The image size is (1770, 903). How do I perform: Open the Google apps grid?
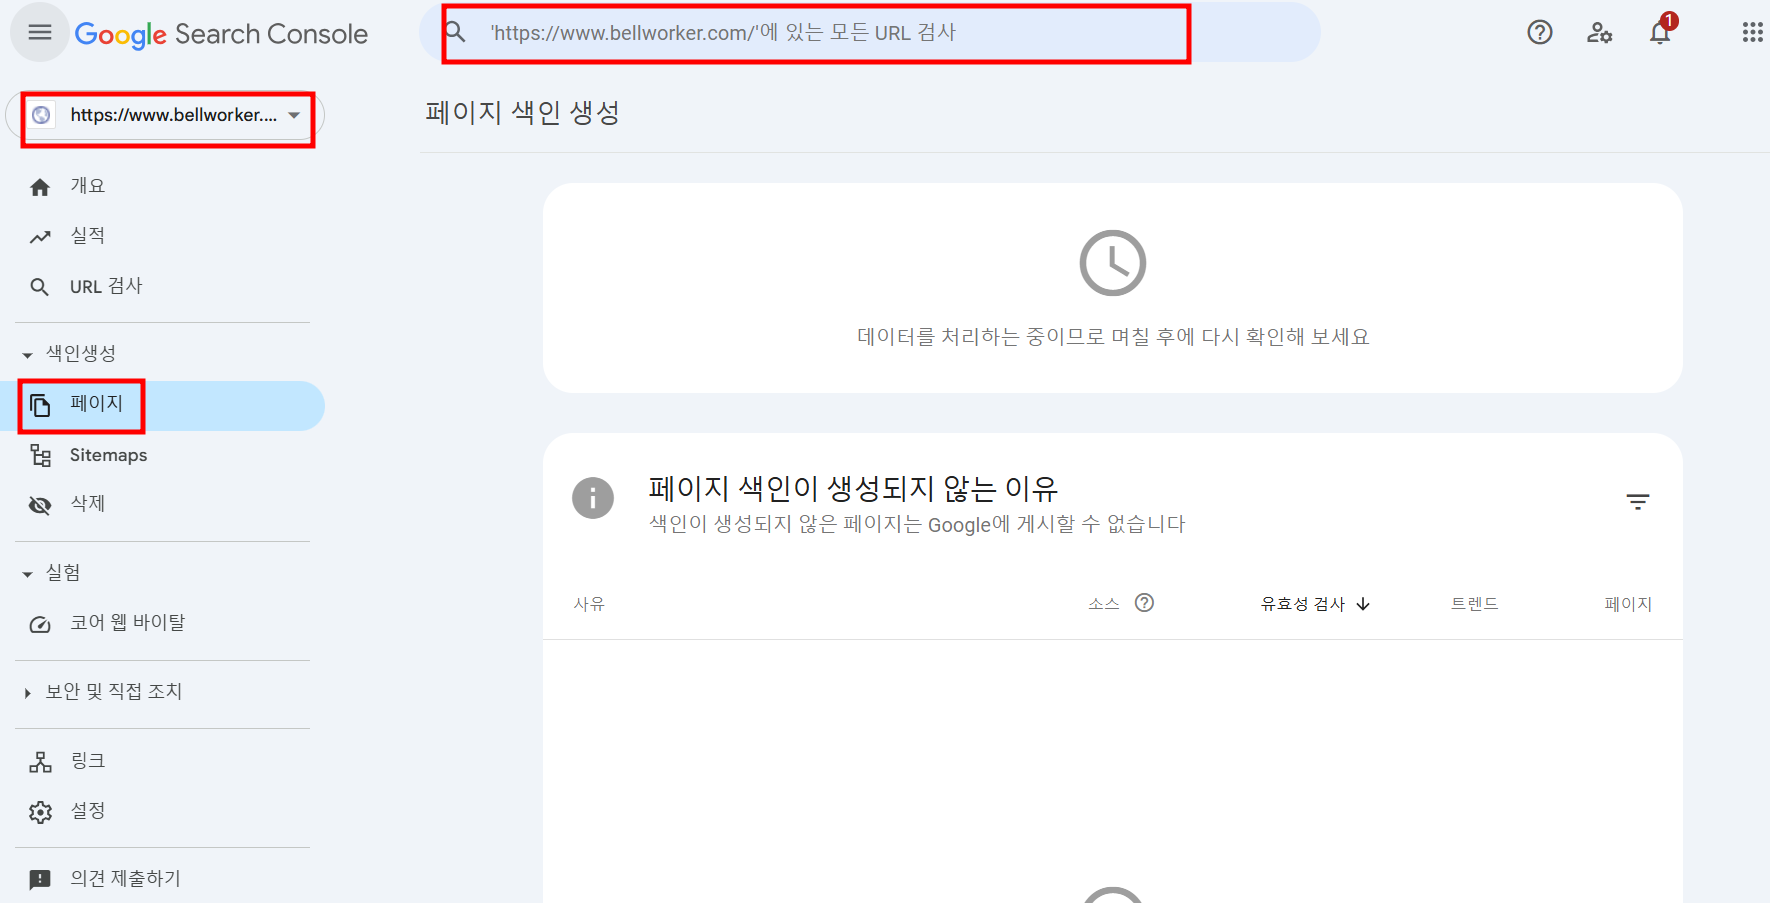click(1752, 33)
